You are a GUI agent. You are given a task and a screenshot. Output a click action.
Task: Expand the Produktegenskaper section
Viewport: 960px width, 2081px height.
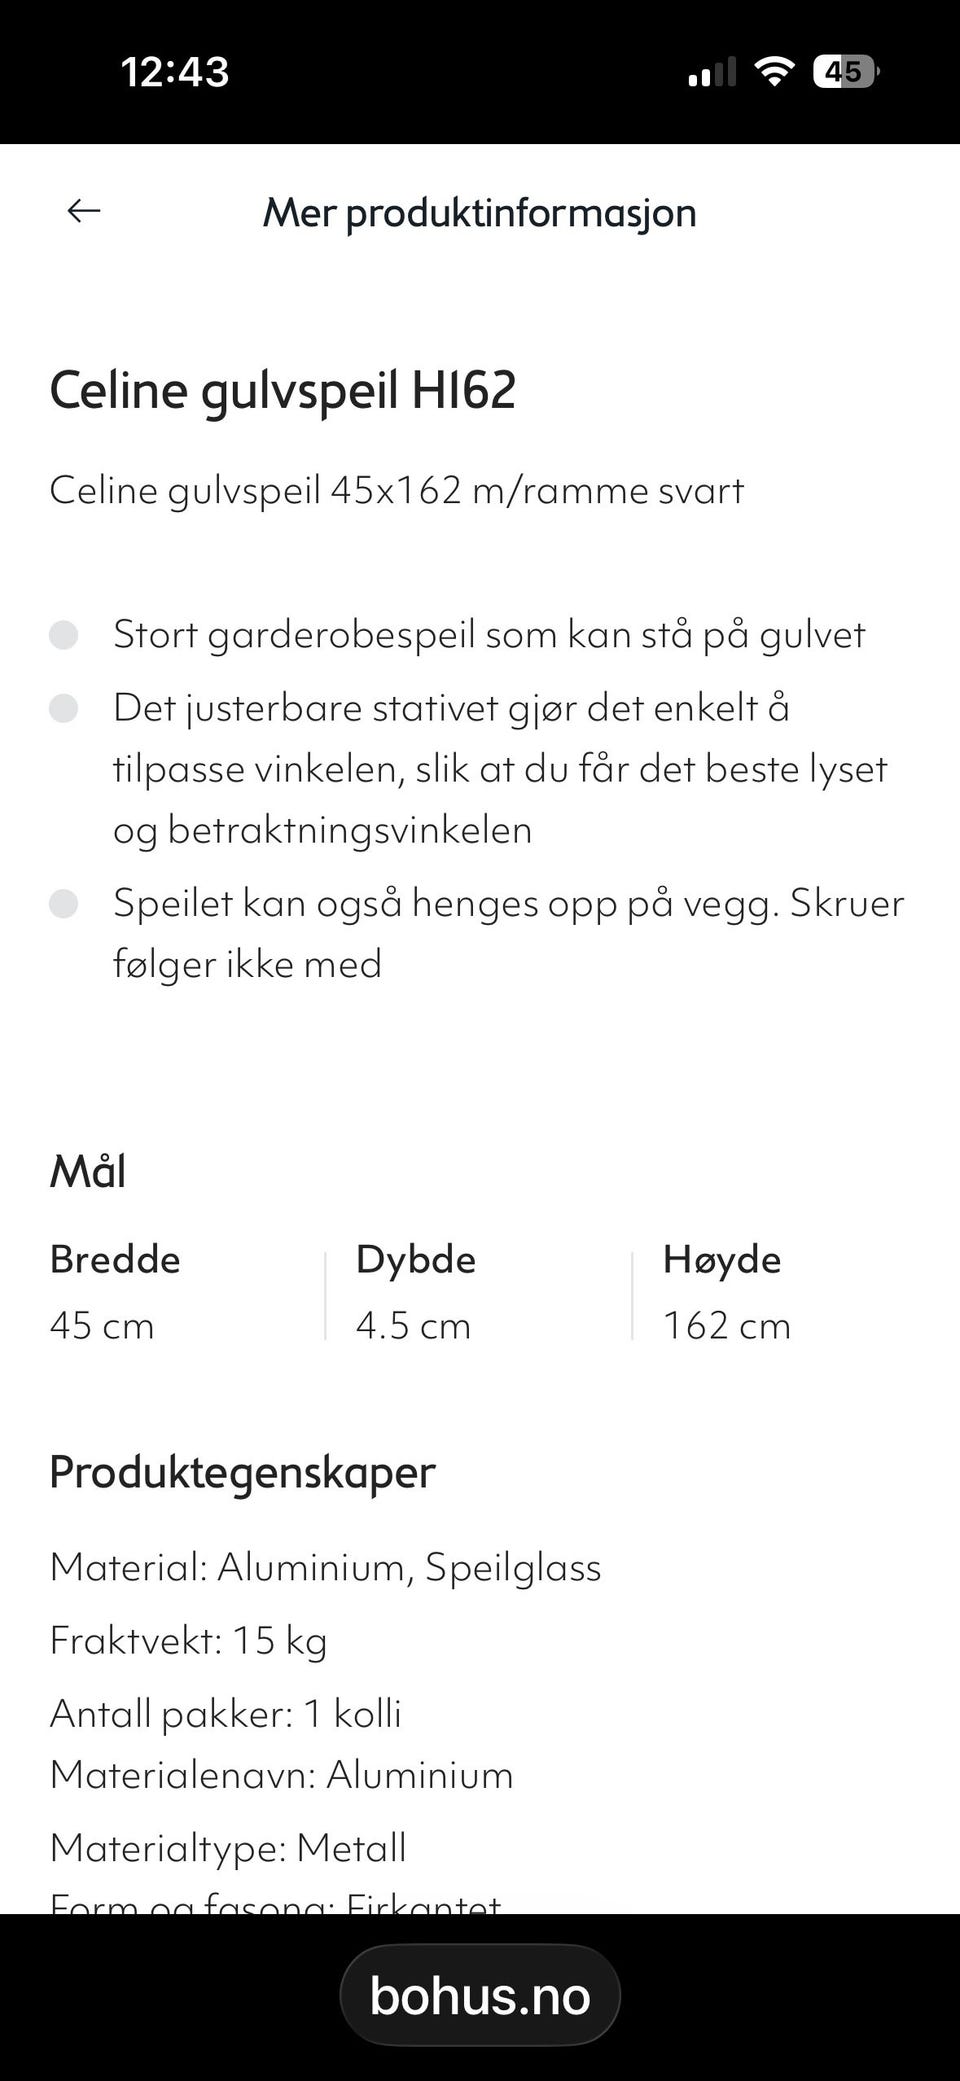(x=242, y=1472)
